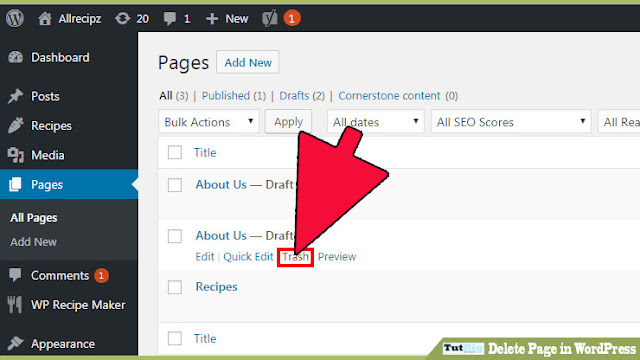Image resolution: width=640 pixels, height=360 pixels.
Task: Click the home icon beside Allrecipz
Action: click(x=45, y=18)
